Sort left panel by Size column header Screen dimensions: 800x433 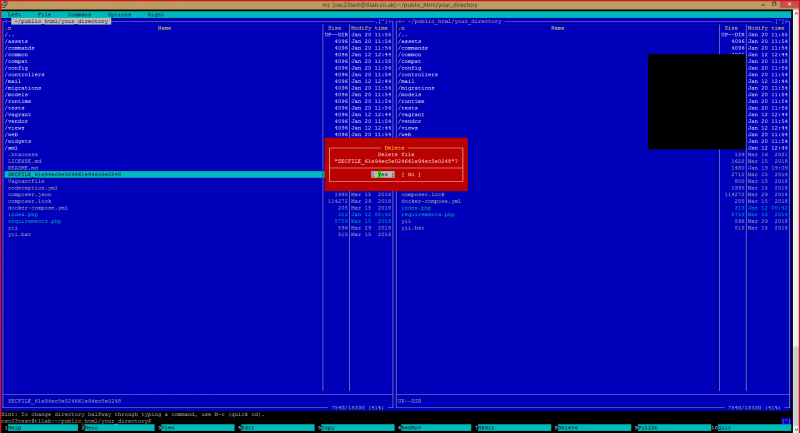pyautogui.click(x=335, y=28)
